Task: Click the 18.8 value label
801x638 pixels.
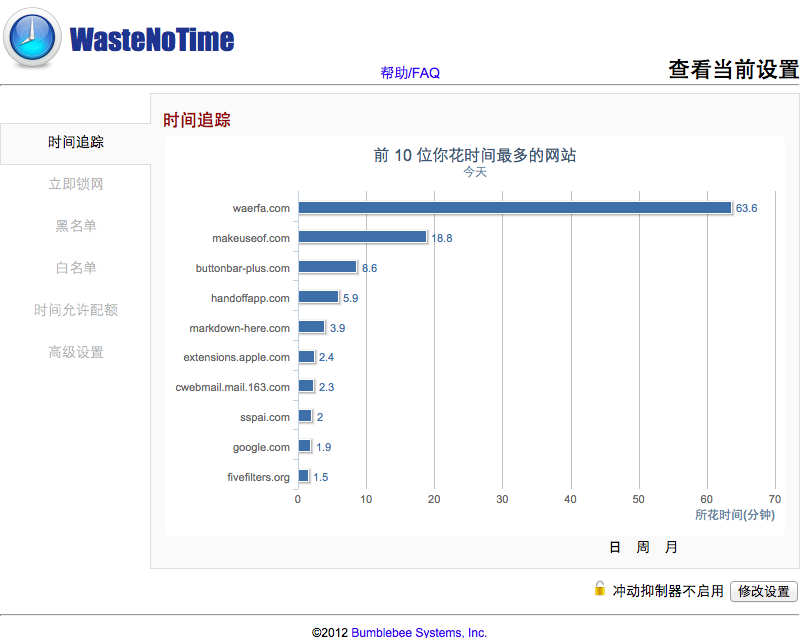Action: 441,239
